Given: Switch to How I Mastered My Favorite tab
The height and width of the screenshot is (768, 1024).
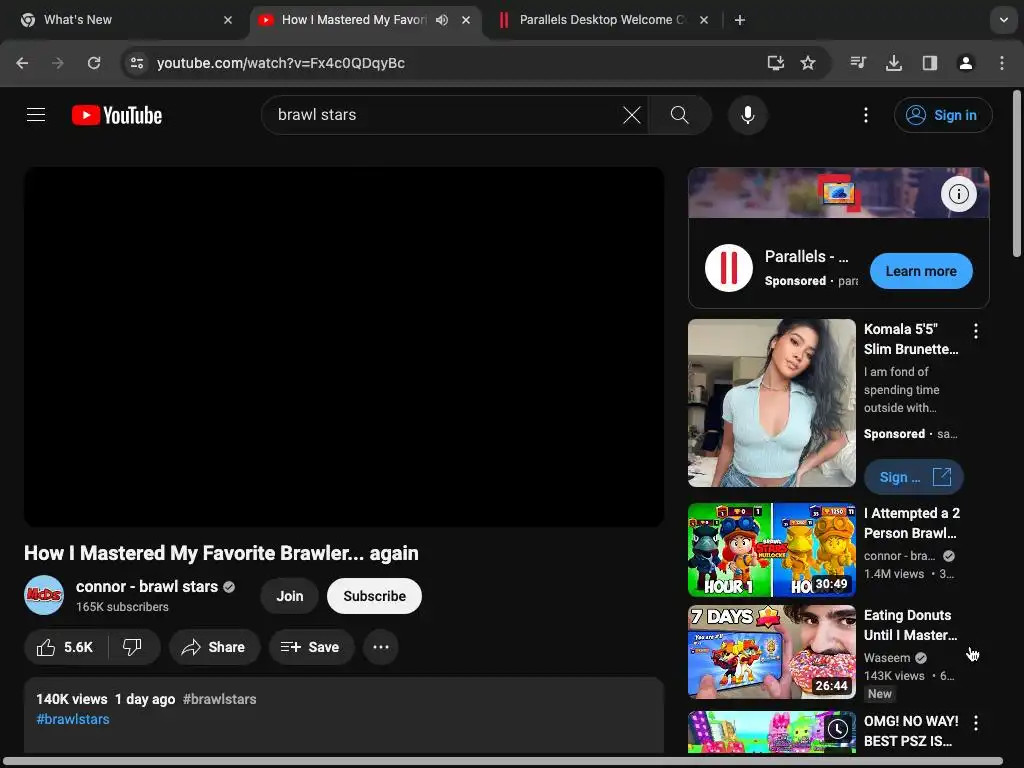Looking at the screenshot, I should pos(353,20).
